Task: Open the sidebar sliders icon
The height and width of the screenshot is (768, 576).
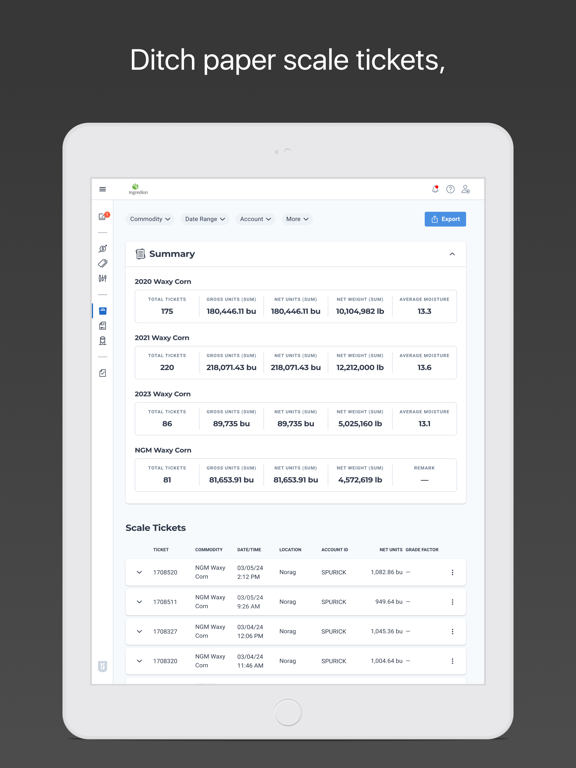Action: coord(102,278)
